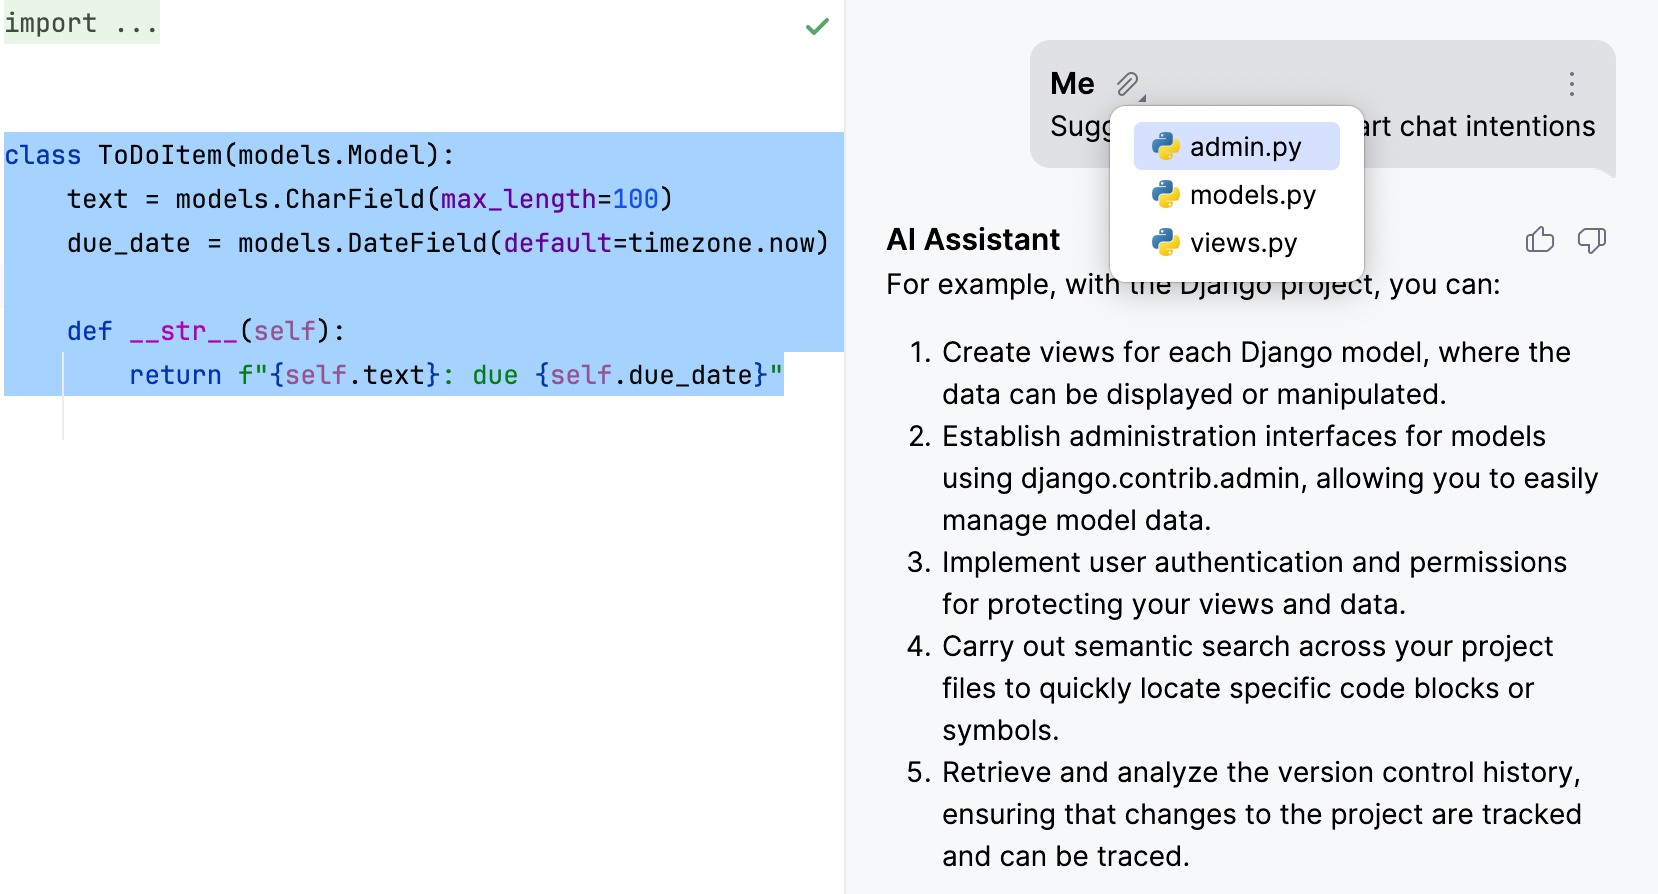Screen dimensions: 1658x894
Task: Dislike the AI Assistant response with thumbs down
Action: (1591, 240)
